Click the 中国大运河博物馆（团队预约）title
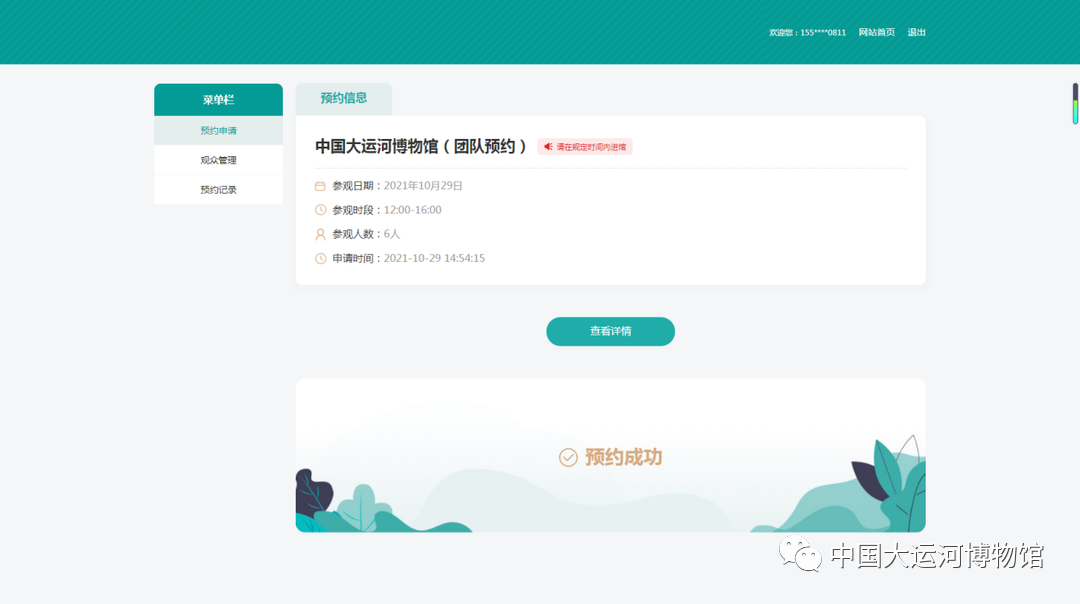This screenshot has height=604, width=1080. pos(421,146)
